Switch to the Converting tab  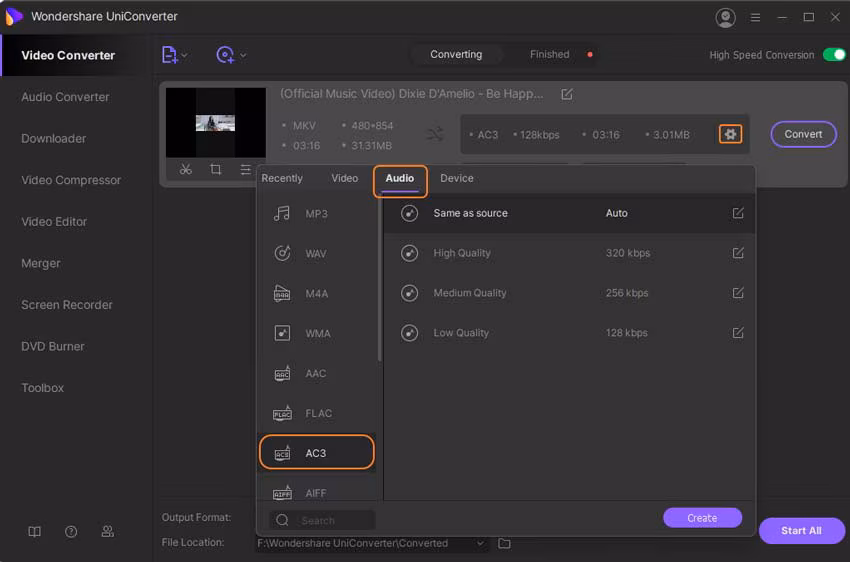[x=456, y=54]
